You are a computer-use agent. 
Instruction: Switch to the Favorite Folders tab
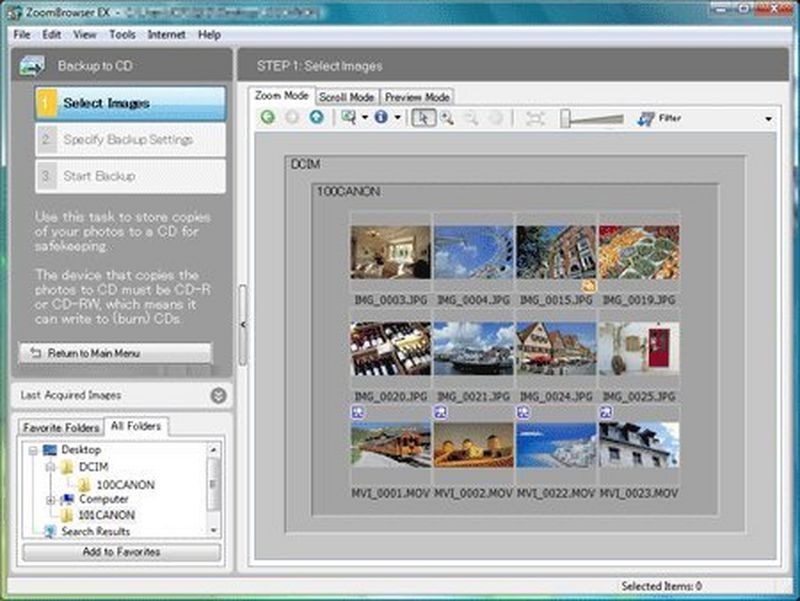pyautogui.click(x=60, y=427)
